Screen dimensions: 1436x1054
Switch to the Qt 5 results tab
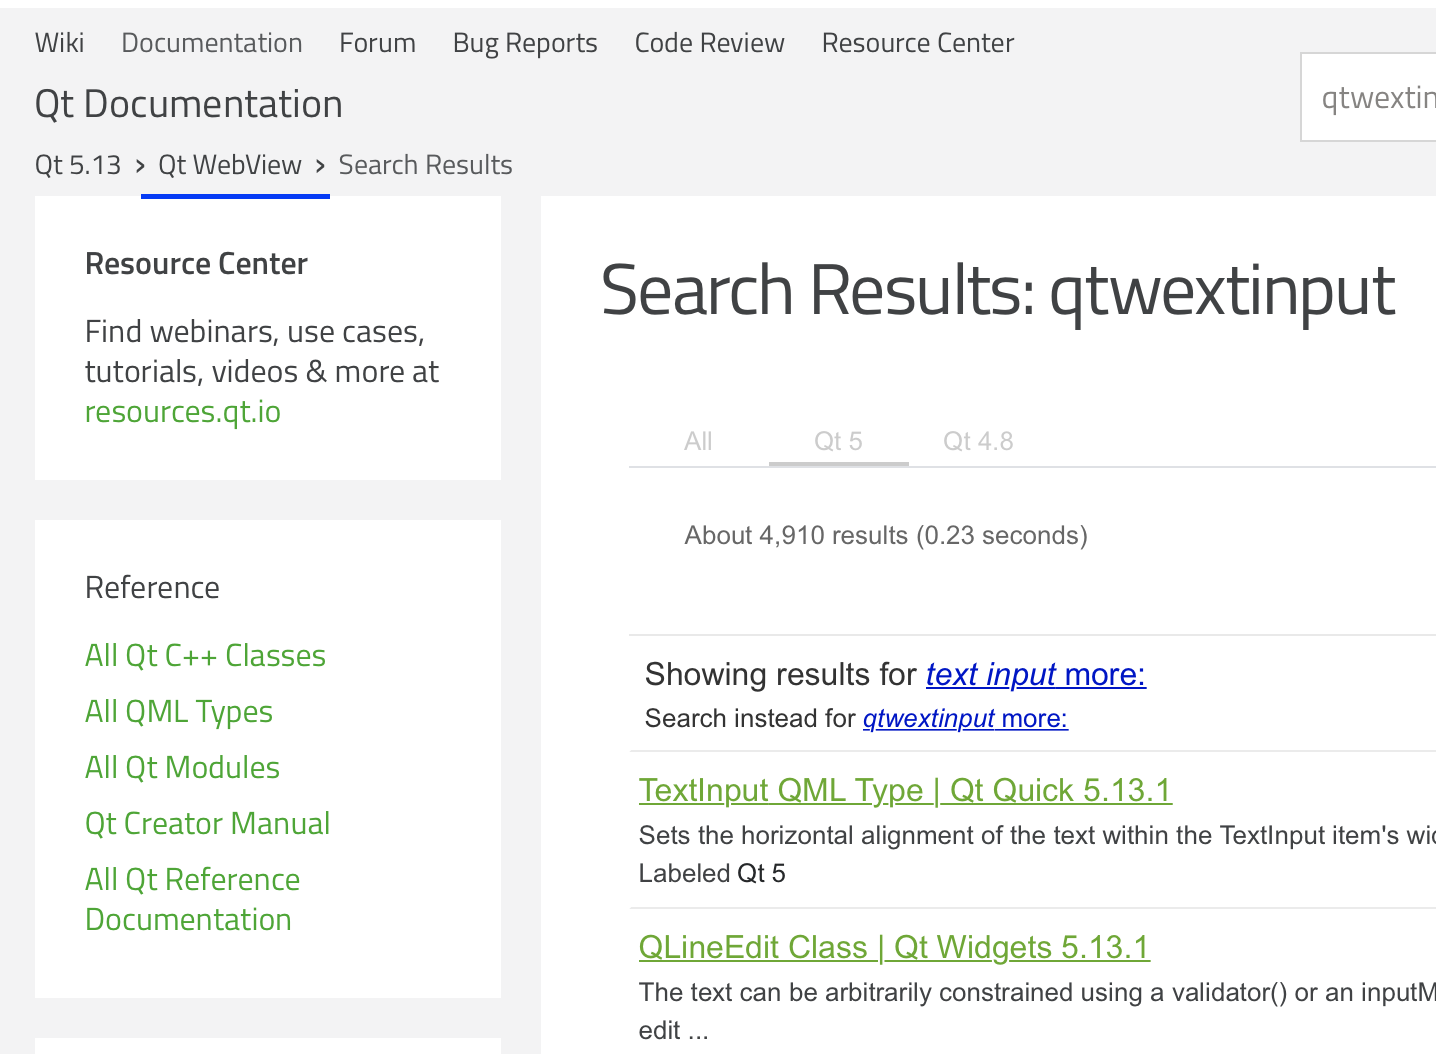pyautogui.click(x=838, y=441)
